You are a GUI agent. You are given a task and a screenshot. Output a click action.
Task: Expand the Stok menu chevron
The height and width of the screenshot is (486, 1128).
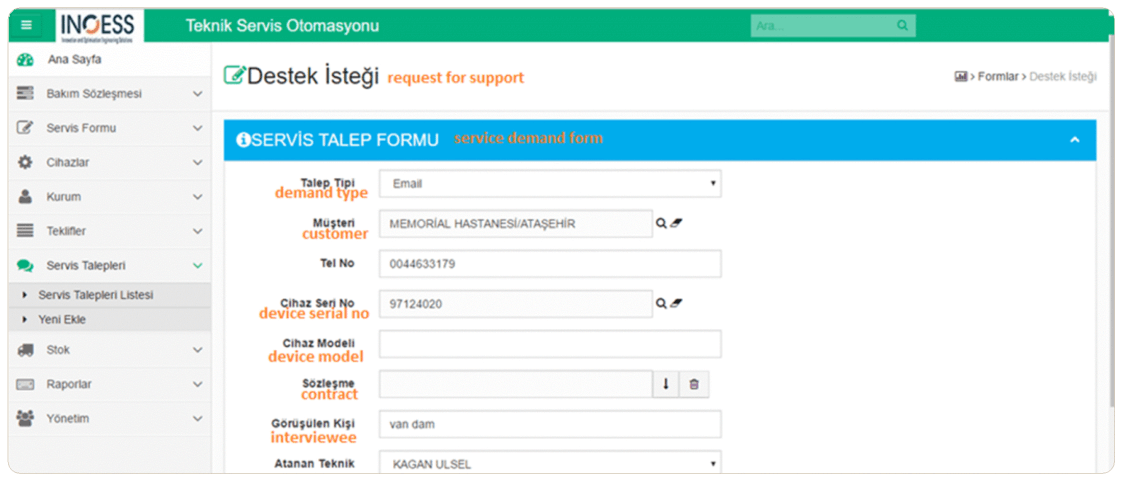198,351
